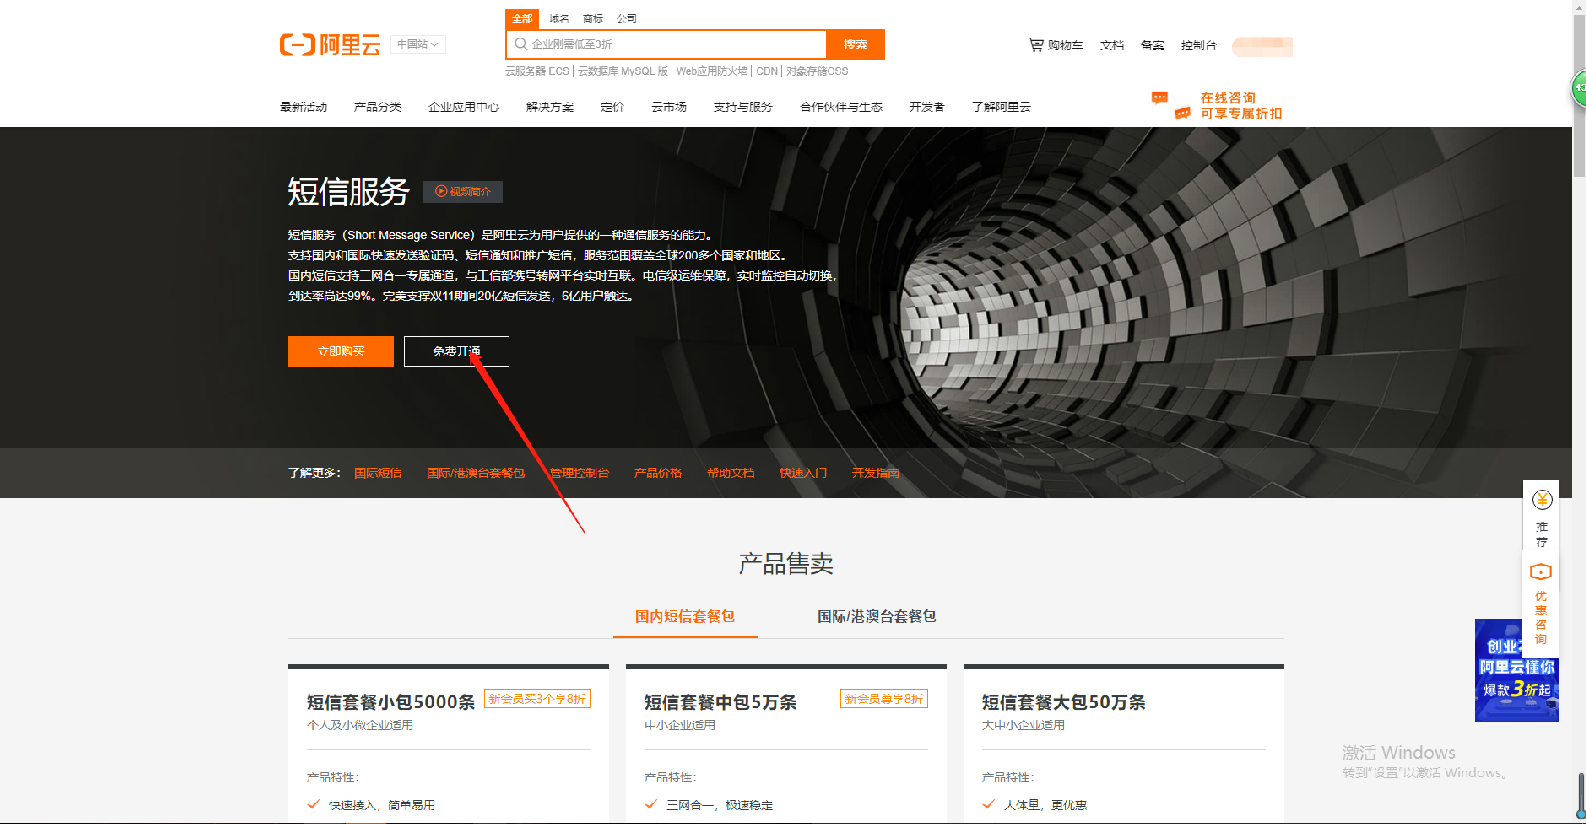
Task: Open the 快速入门 link
Action: coord(803,473)
